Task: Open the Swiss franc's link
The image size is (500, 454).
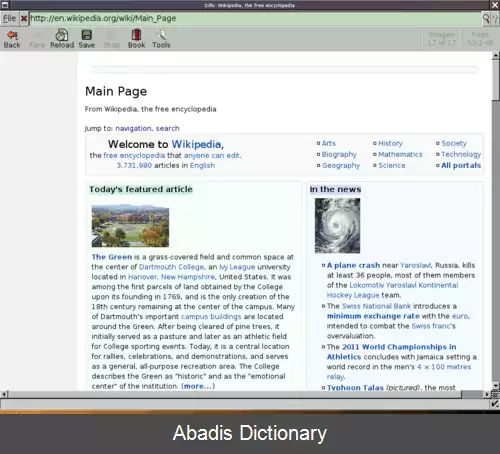Action: point(433,326)
